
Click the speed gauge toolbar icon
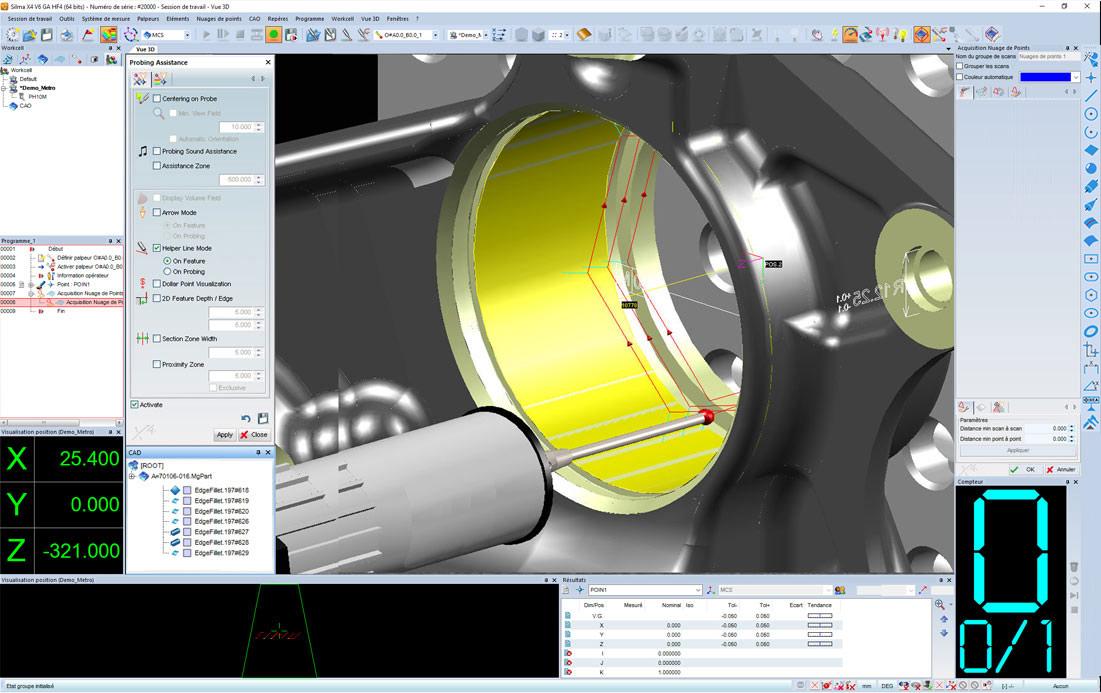click(850, 34)
